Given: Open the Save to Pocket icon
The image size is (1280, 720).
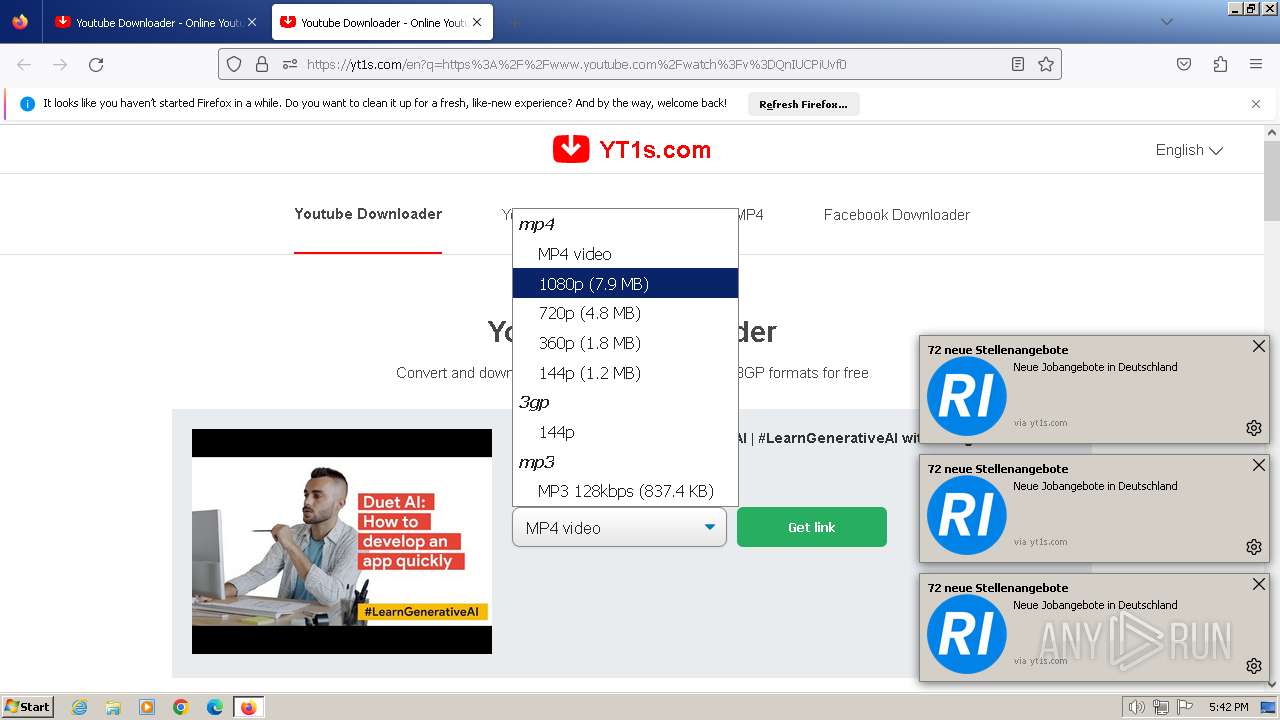Looking at the screenshot, I should pyautogui.click(x=1184, y=64).
